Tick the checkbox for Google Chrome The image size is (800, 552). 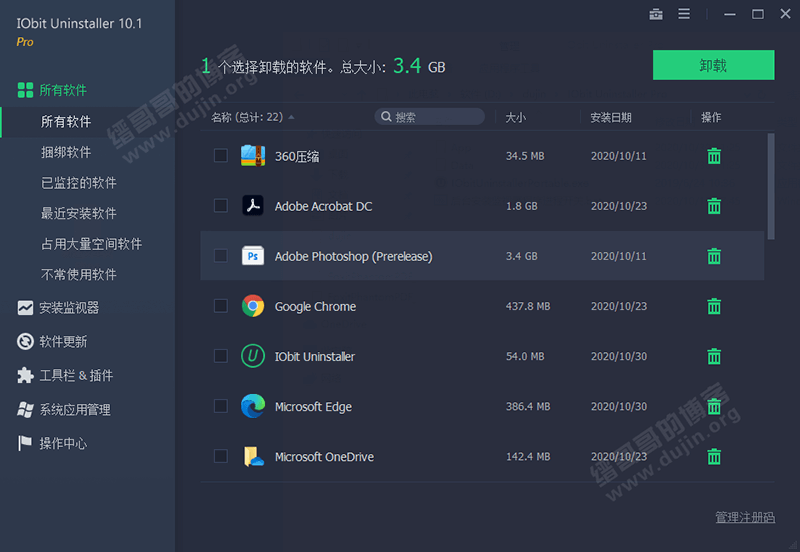[220, 305]
